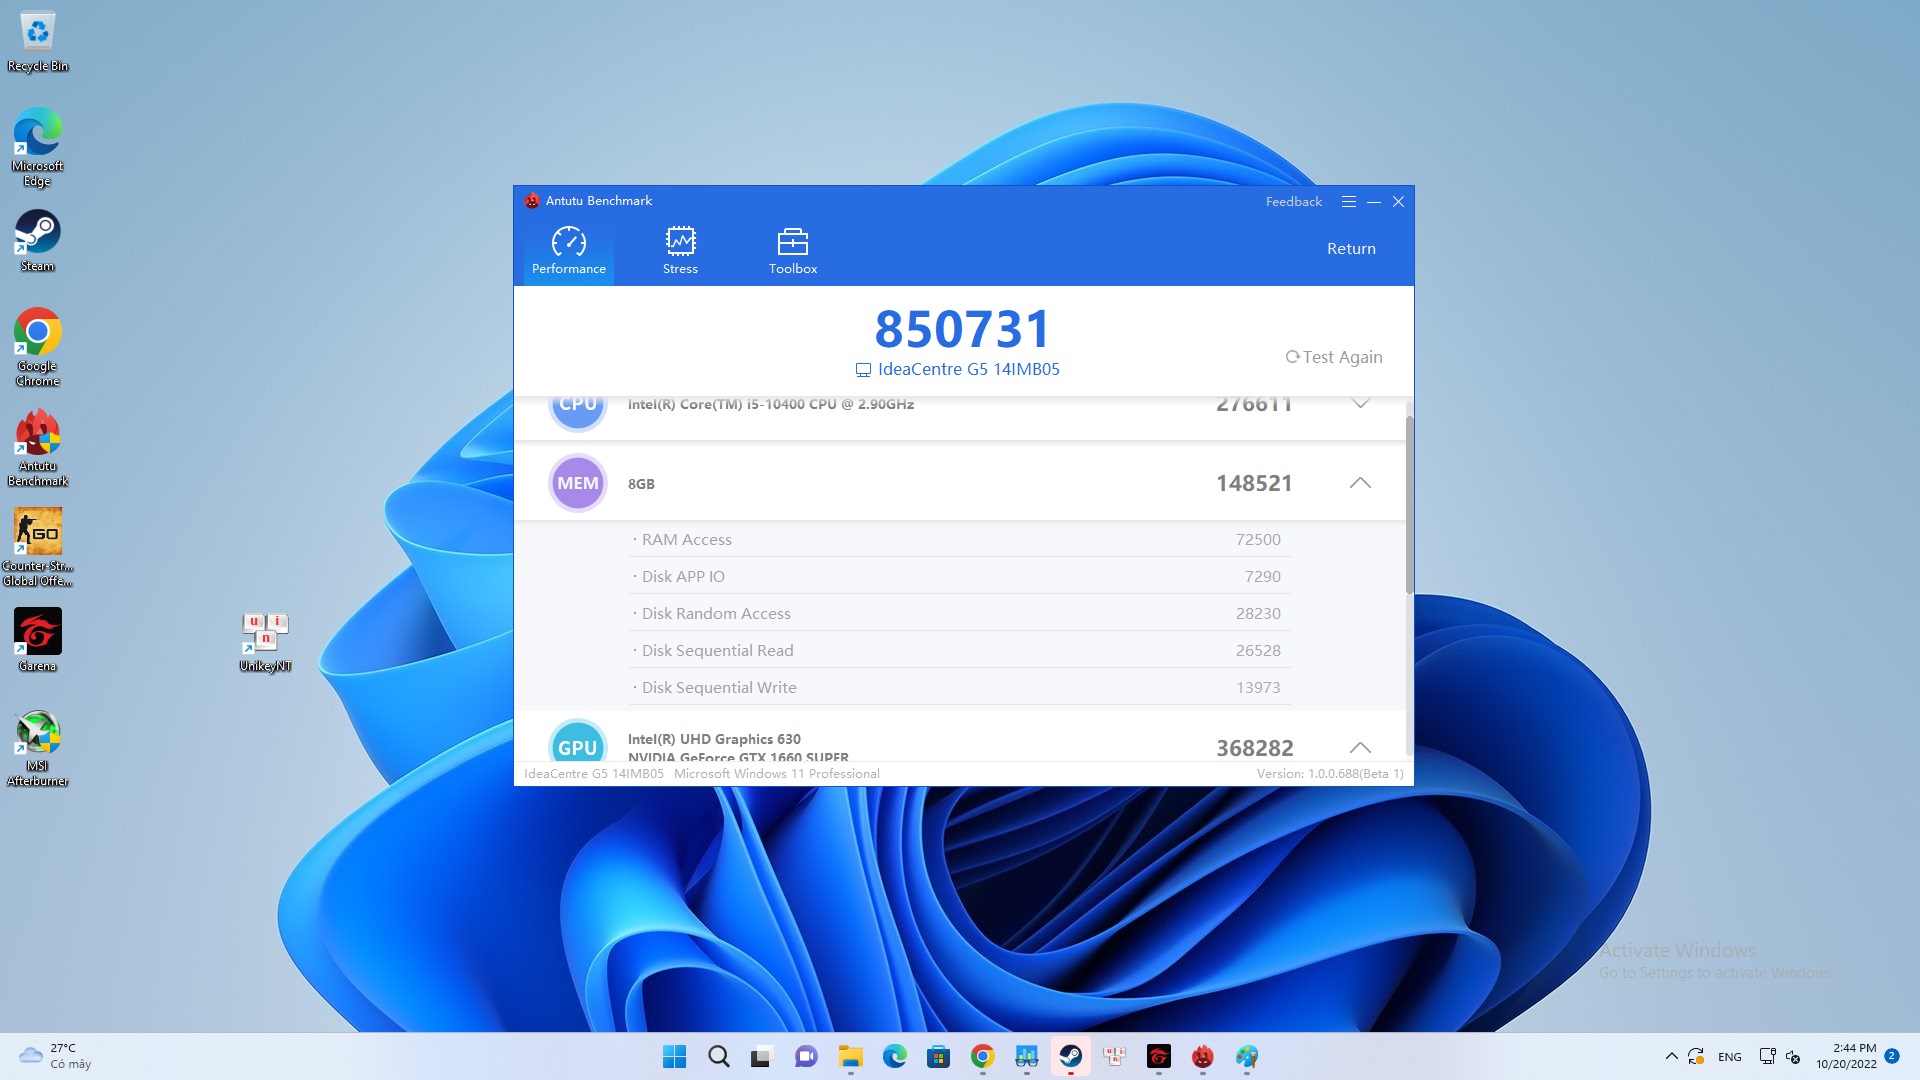Select the Google Chrome desktop shortcut
The image size is (1920, 1080).
[x=38, y=347]
